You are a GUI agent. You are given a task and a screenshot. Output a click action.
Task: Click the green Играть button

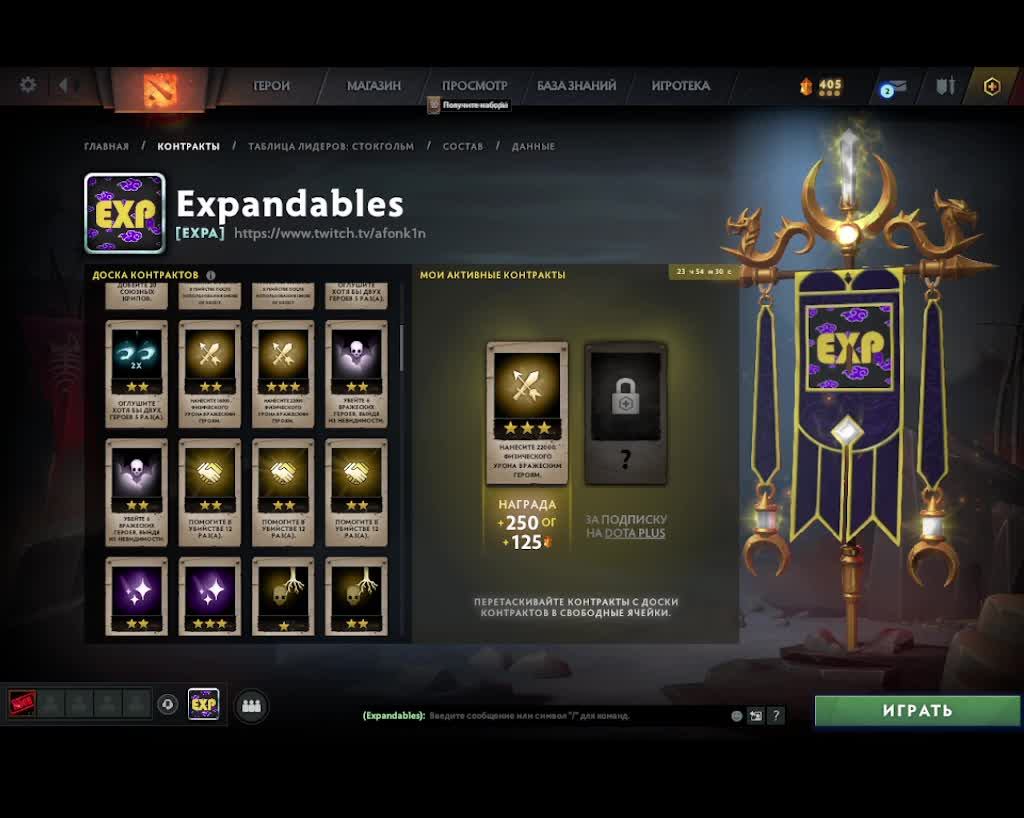(917, 710)
